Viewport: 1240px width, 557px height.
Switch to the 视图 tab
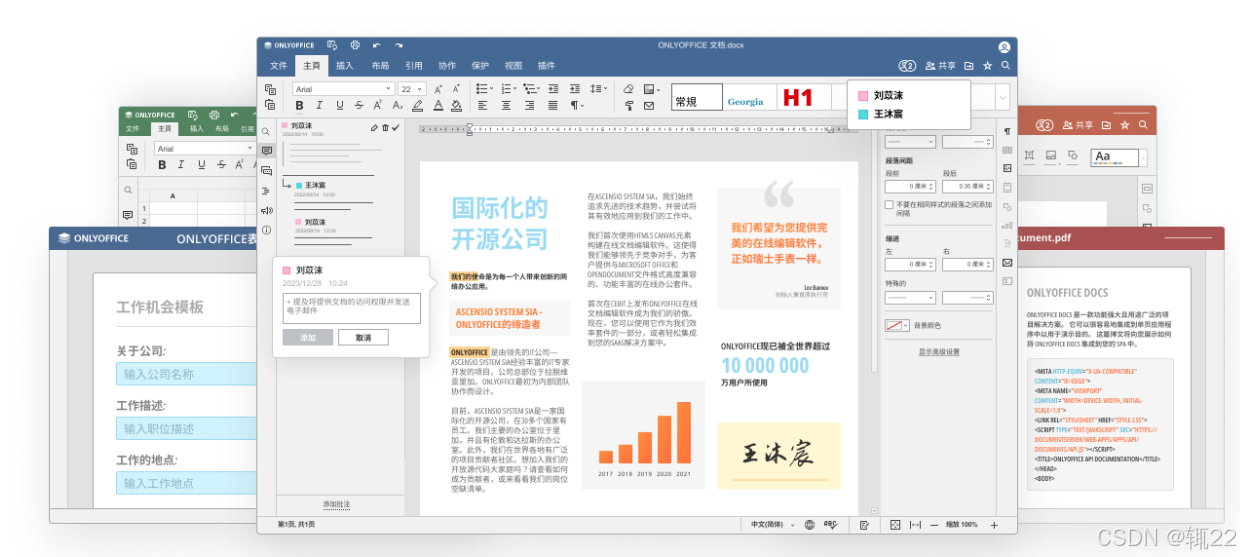[x=513, y=66]
